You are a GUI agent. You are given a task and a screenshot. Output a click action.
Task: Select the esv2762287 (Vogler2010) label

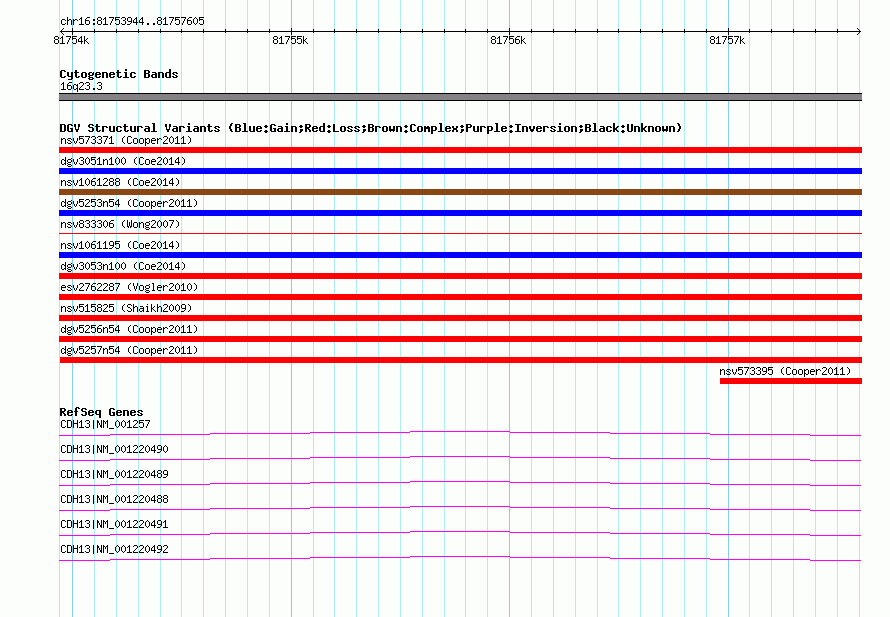[x=129, y=287]
